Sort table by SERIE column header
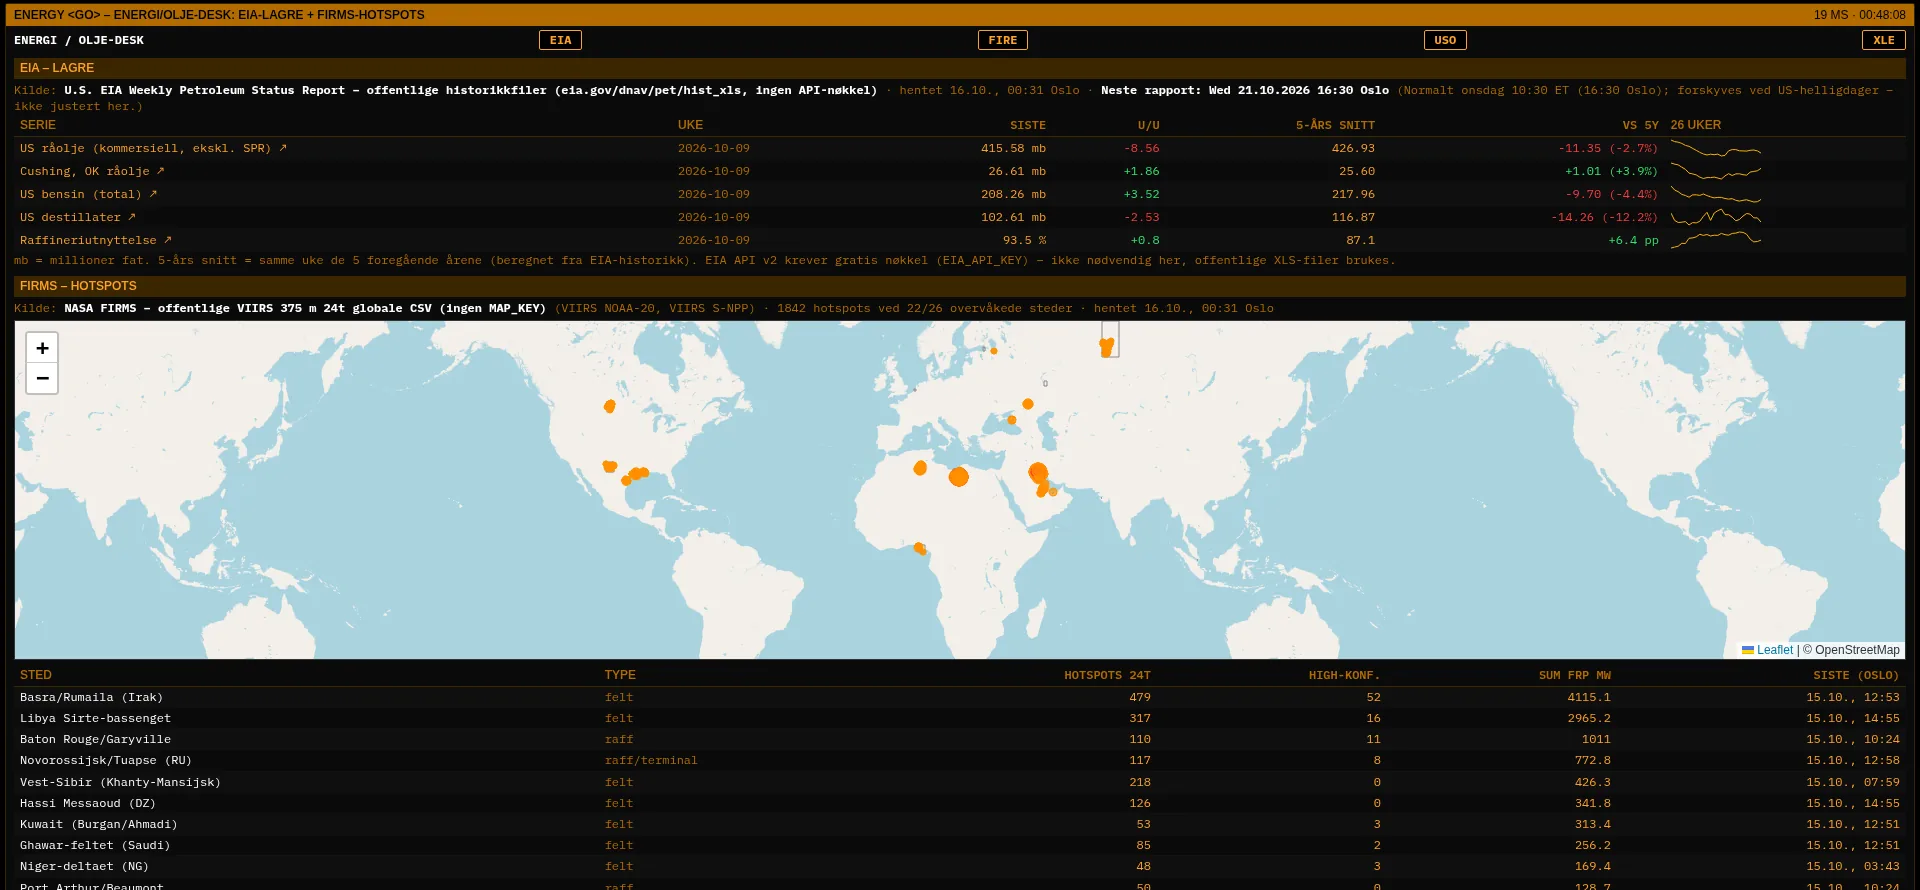The height and width of the screenshot is (890, 1920). pos(38,125)
